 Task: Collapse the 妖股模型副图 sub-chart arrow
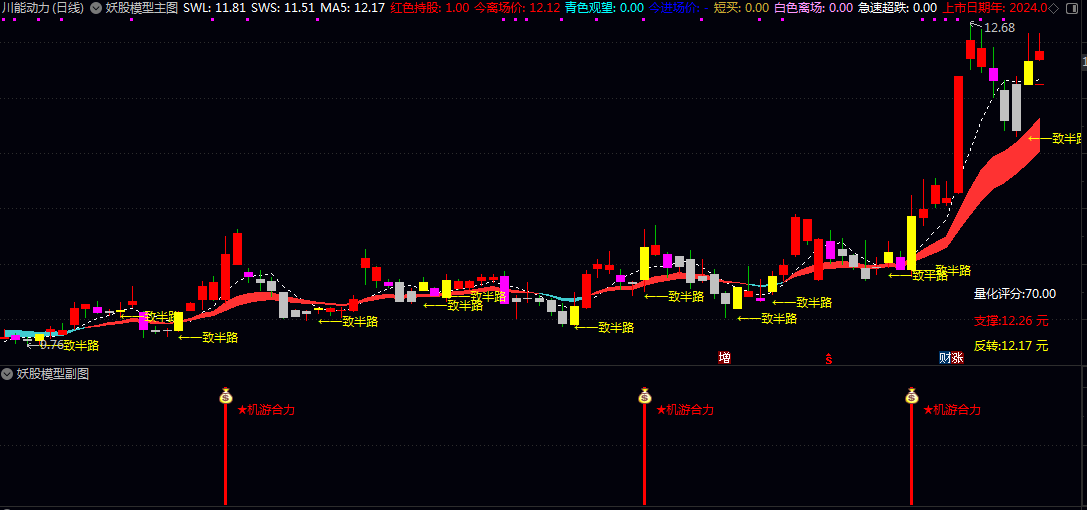tap(8, 374)
